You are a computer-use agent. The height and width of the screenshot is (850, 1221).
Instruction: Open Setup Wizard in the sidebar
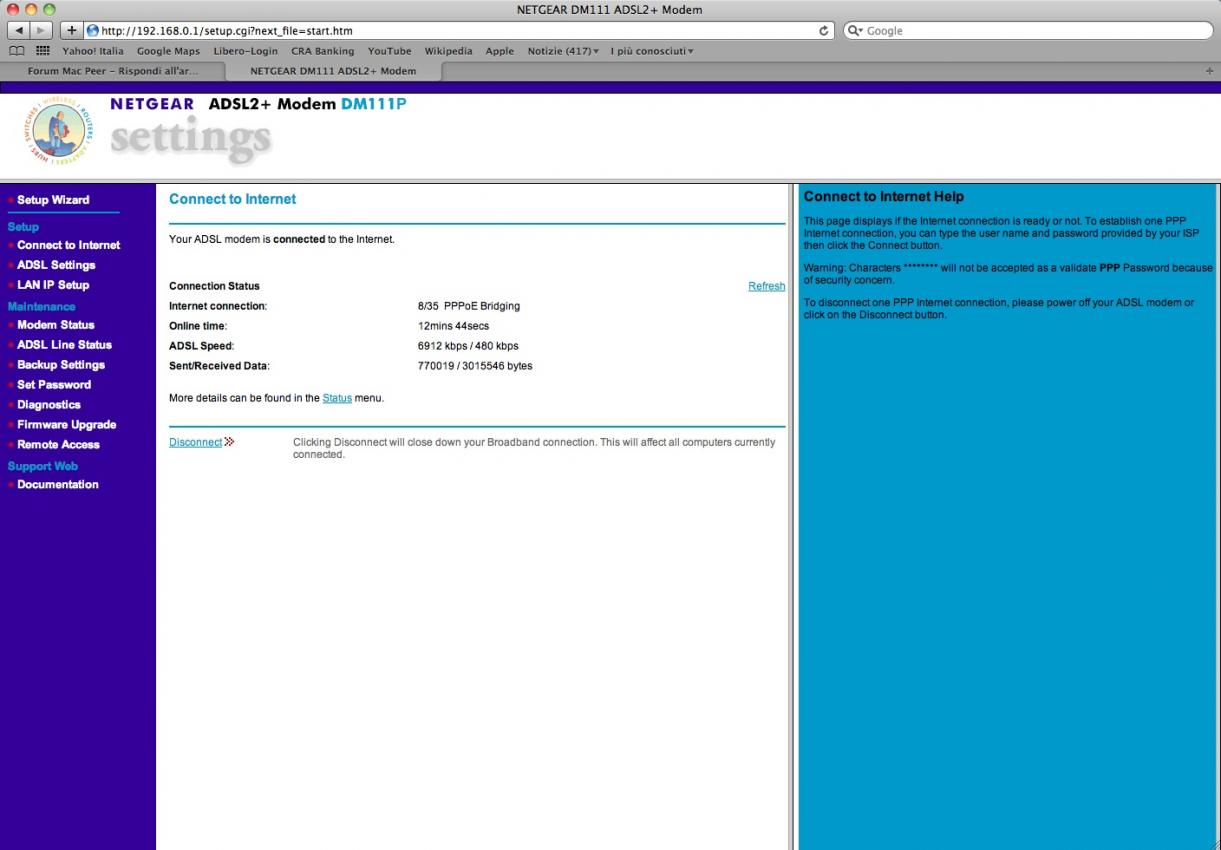coord(53,200)
